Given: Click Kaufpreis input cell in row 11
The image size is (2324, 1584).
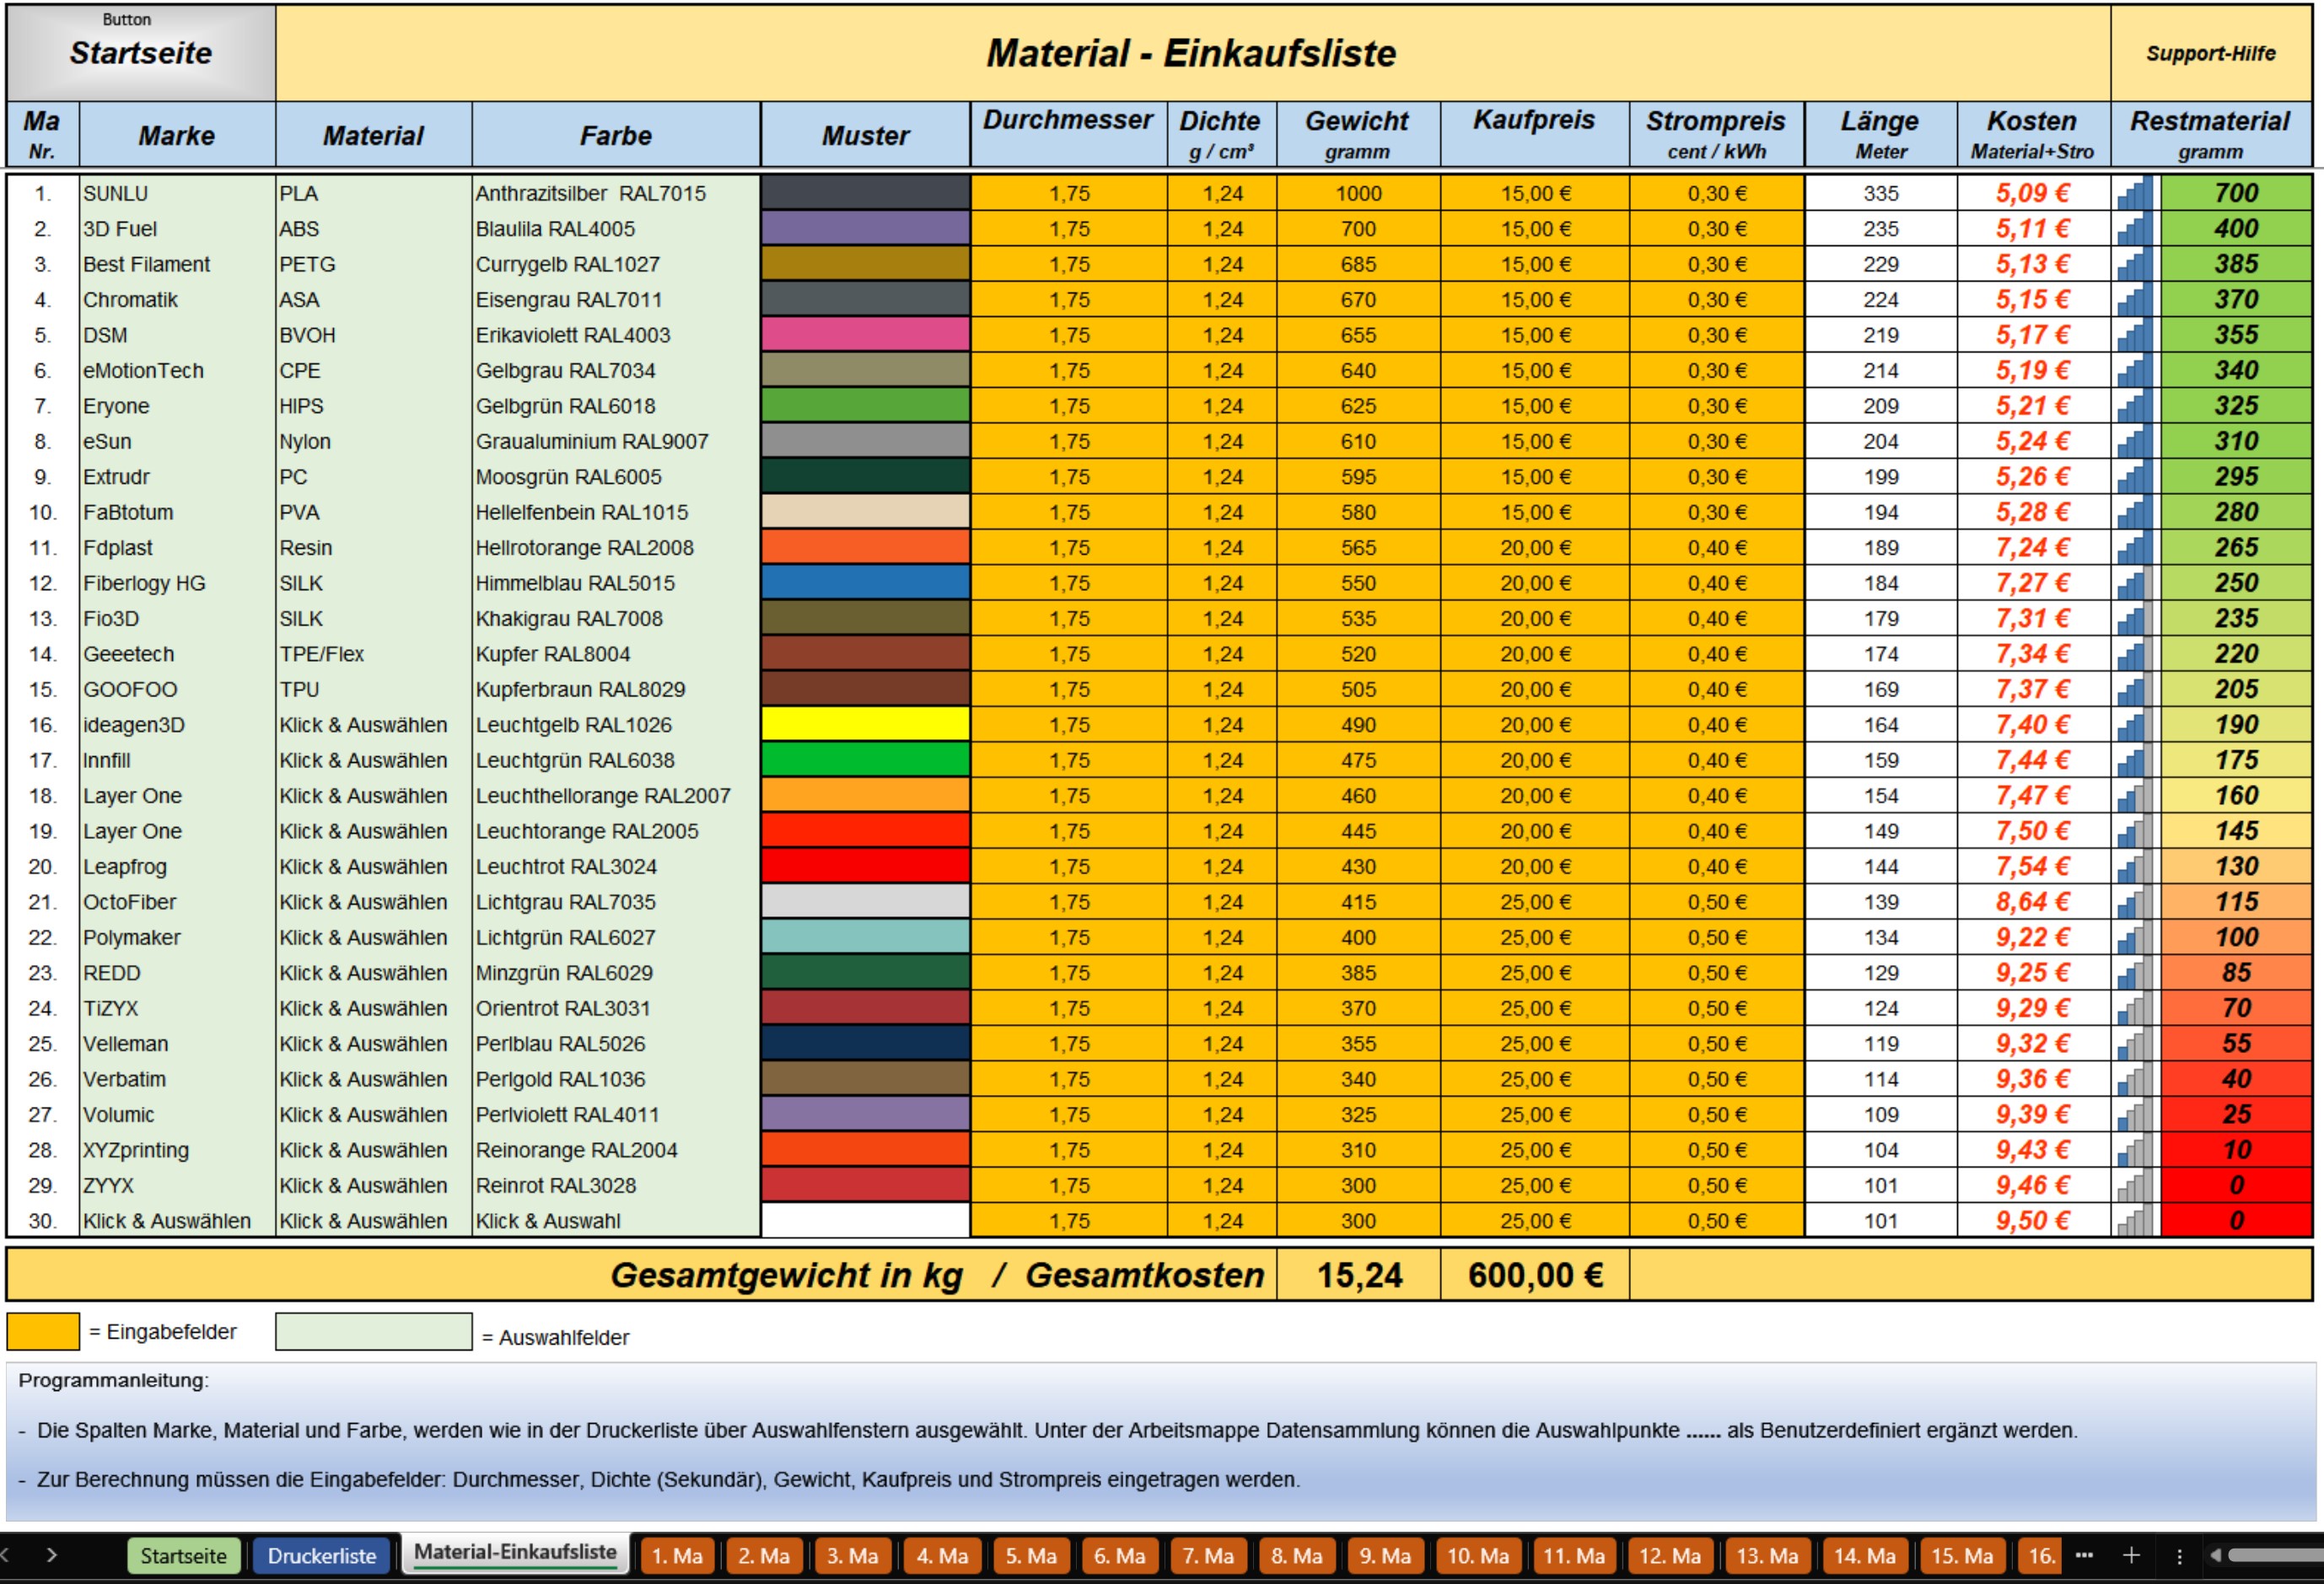Looking at the screenshot, I should (x=1535, y=548).
